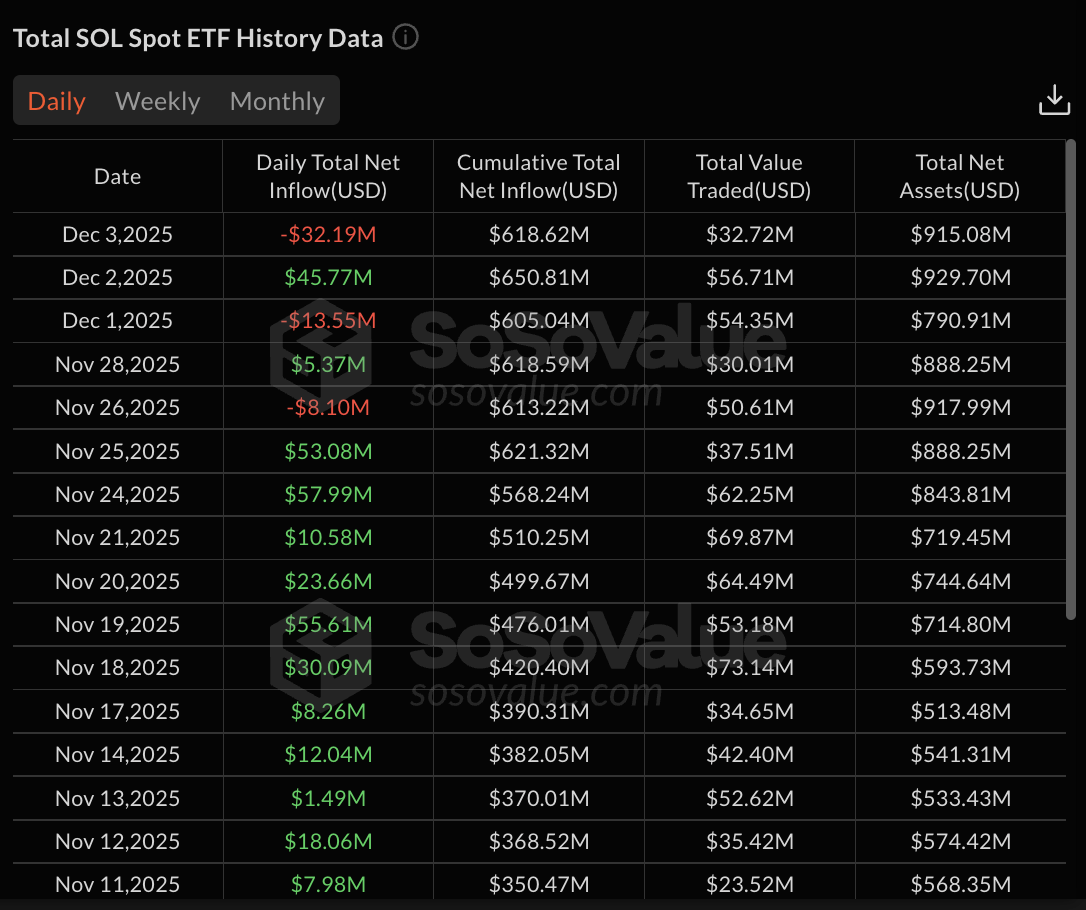Click the $57.99M net inflow value
Image resolution: width=1086 pixels, height=910 pixels.
click(x=328, y=494)
